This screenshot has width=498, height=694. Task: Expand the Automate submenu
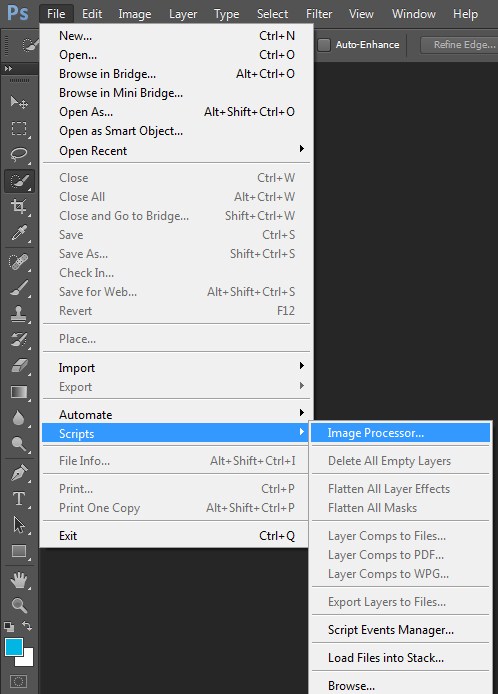pos(176,415)
